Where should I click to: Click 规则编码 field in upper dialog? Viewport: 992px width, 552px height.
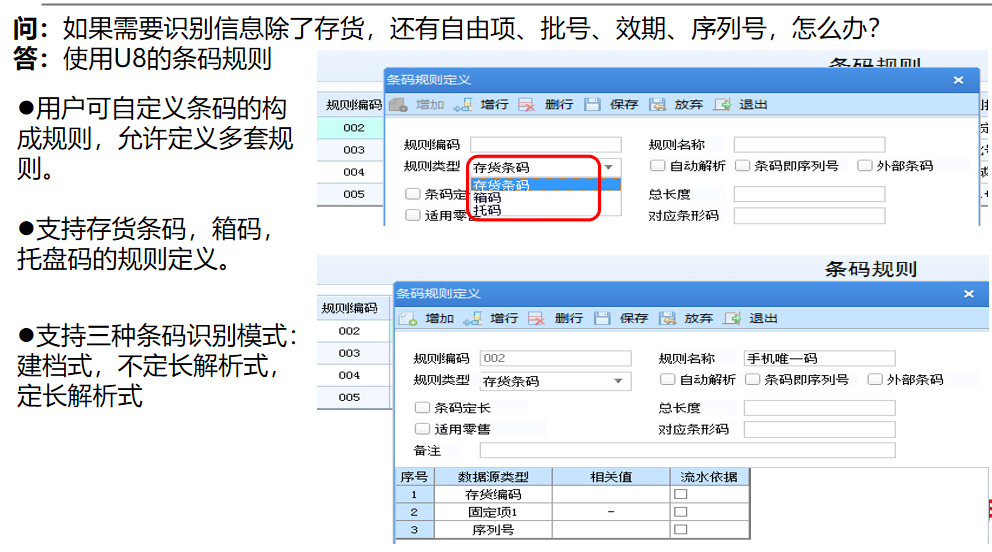click(x=546, y=145)
